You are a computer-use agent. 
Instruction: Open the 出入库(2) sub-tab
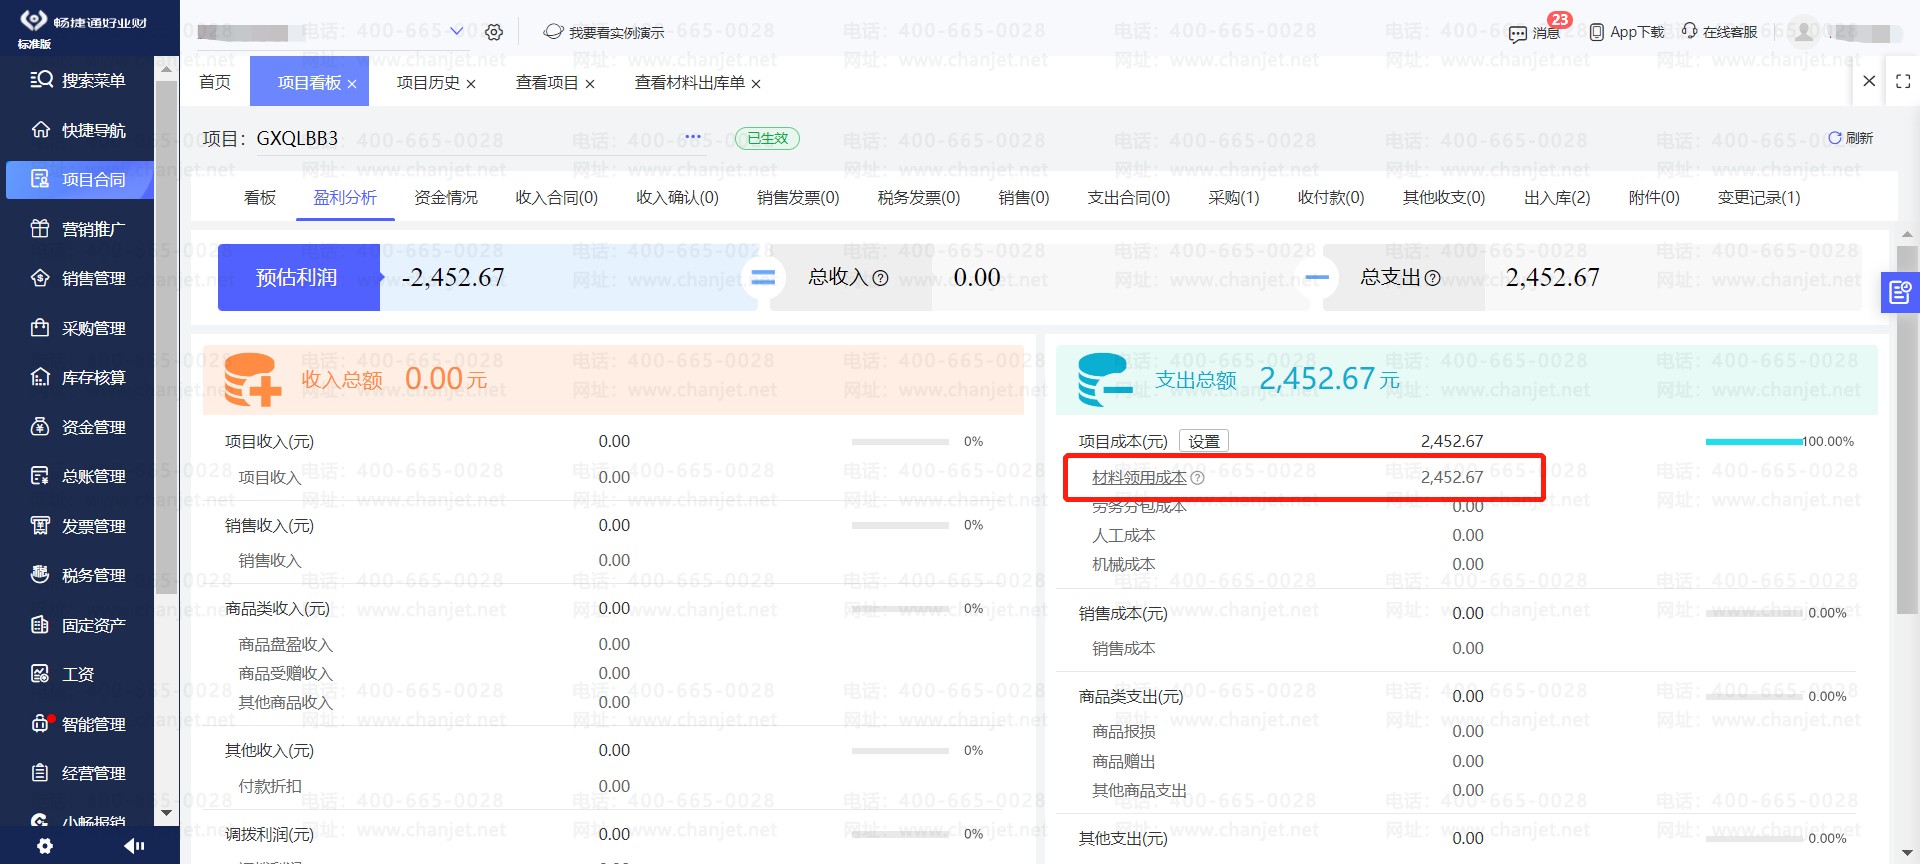(x=1557, y=198)
